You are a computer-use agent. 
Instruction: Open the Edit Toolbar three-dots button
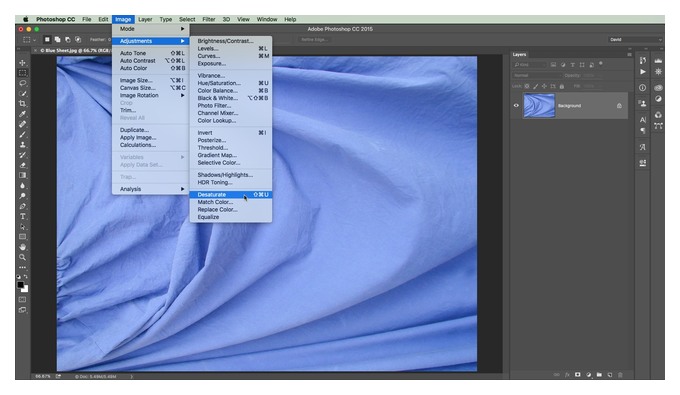pos(23,267)
